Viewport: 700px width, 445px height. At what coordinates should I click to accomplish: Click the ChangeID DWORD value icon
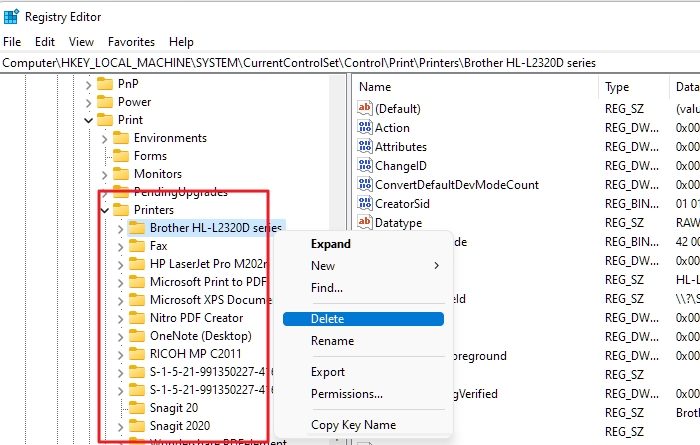(365, 165)
